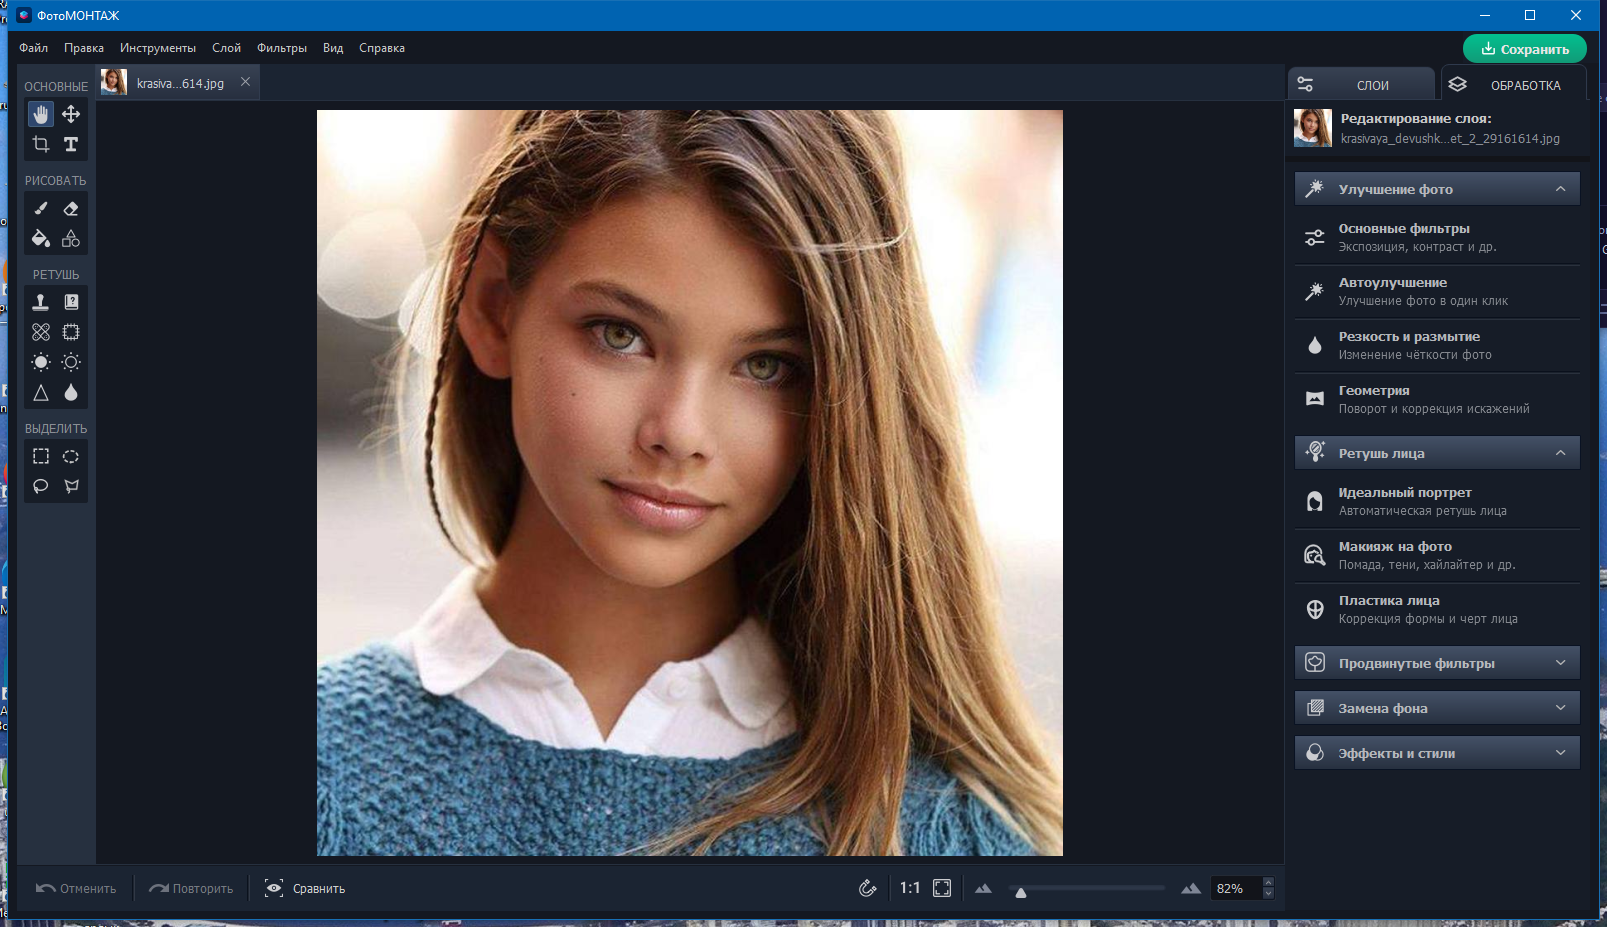Select the Shapes tool
This screenshot has width=1607, height=927.
pyautogui.click(x=71, y=239)
